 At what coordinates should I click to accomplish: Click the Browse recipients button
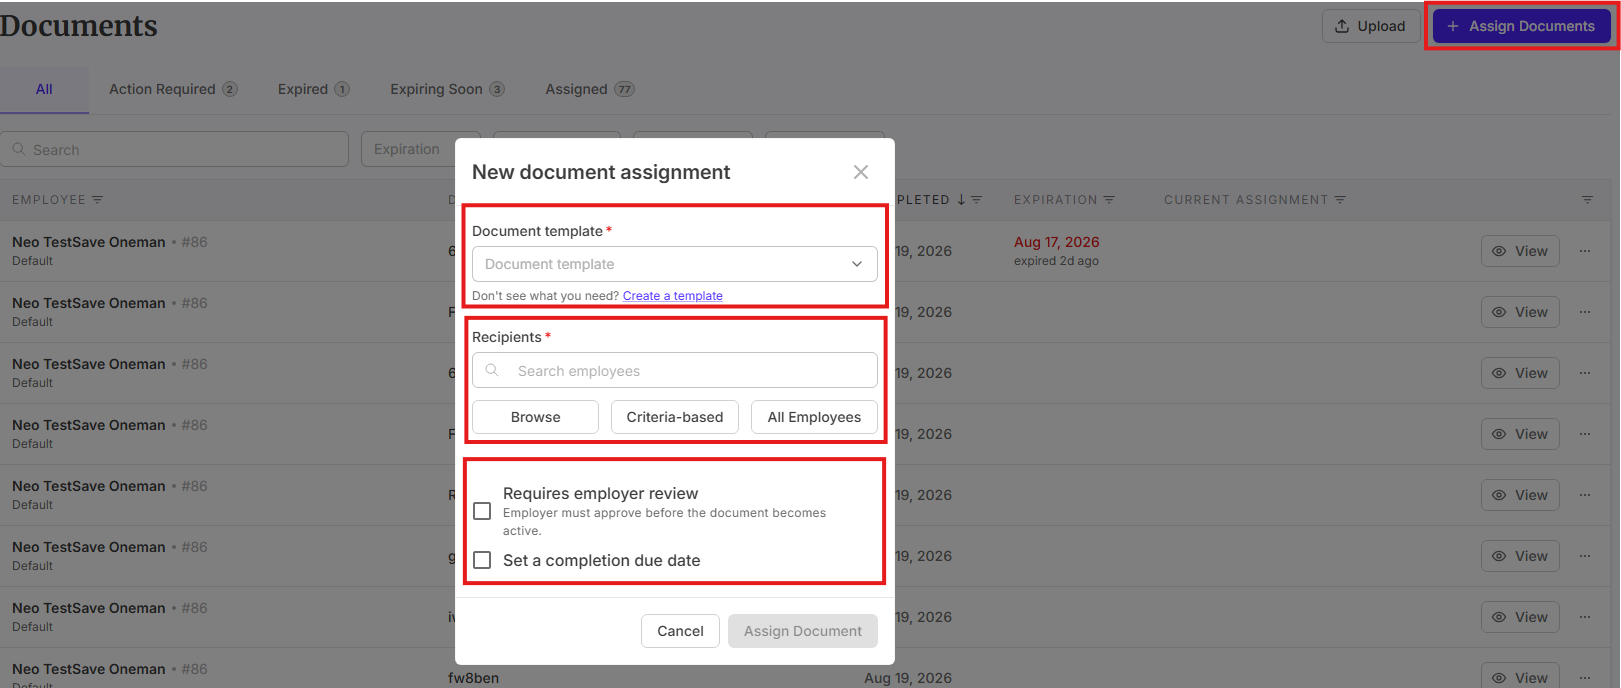[x=535, y=417]
